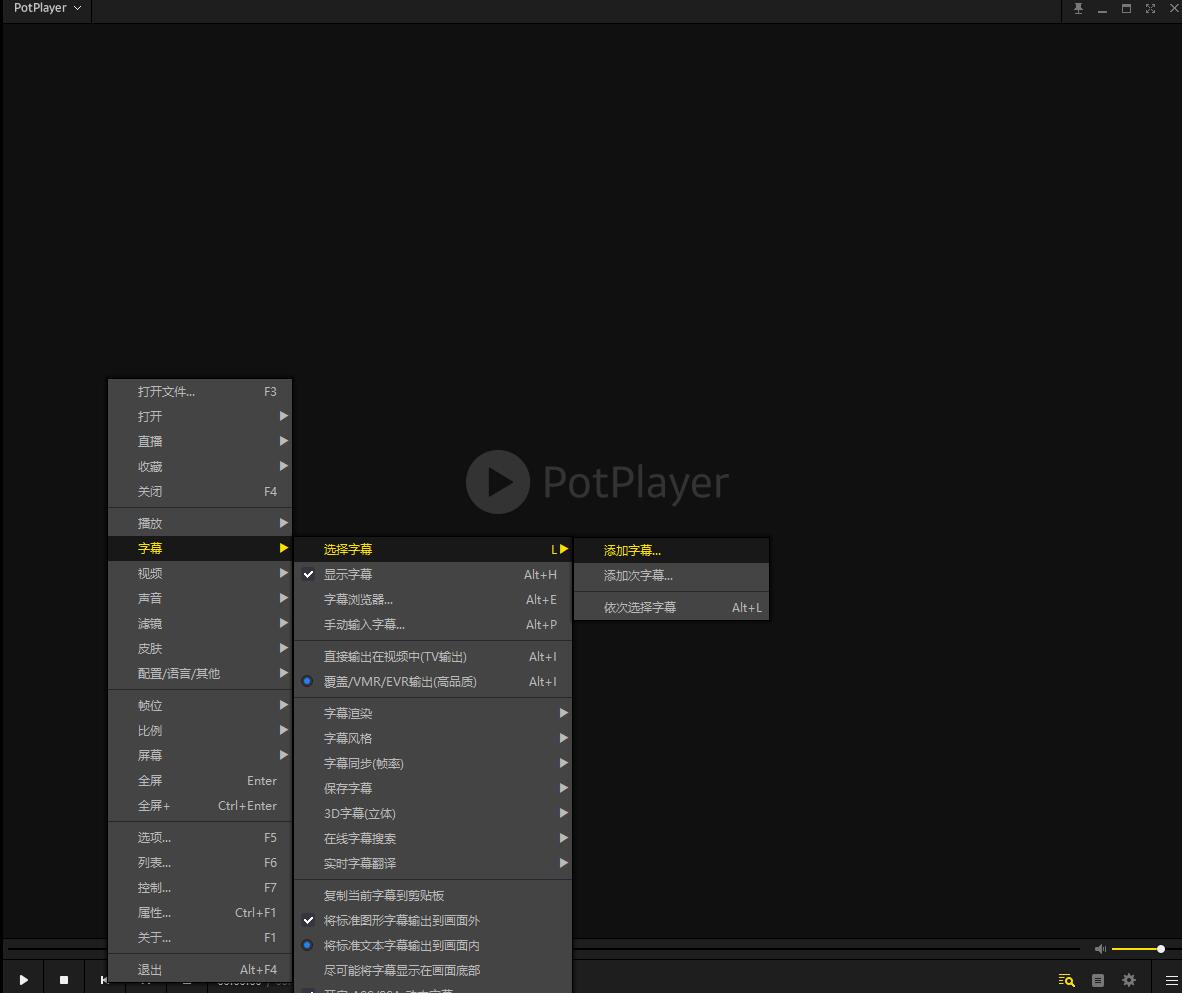Select 全屏+ menu entry
The image size is (1182, 993).
pos(200,805)
